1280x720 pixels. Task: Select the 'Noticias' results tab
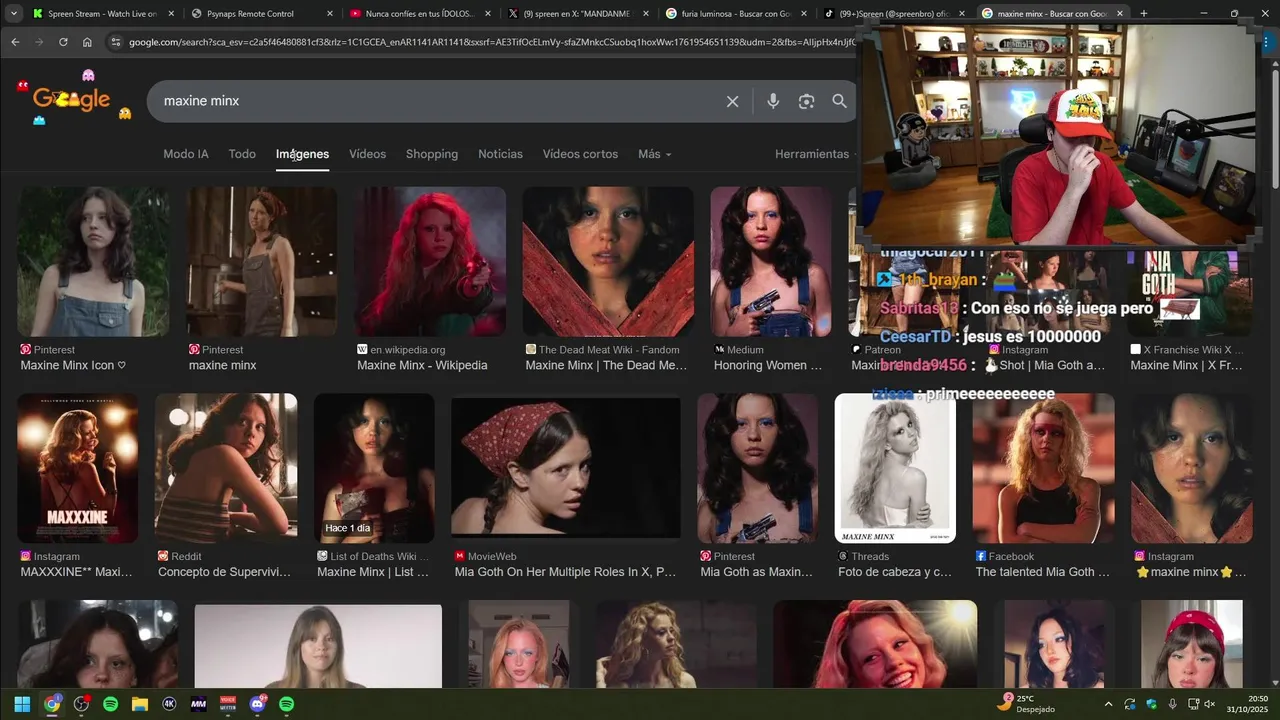tap(500, 154)
